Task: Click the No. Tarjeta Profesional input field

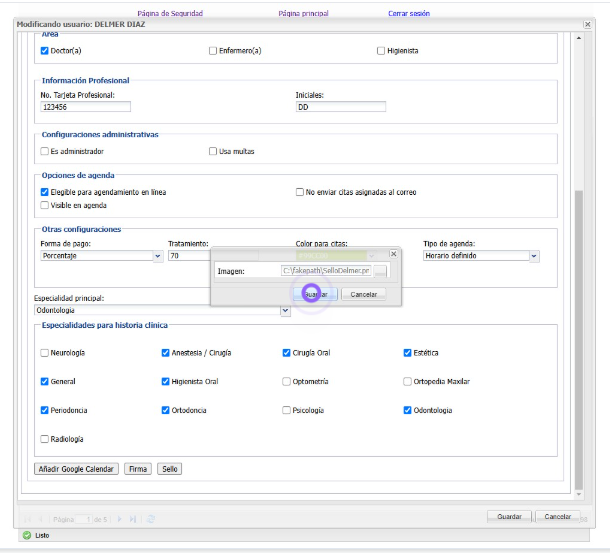Action: click(85, 107)
